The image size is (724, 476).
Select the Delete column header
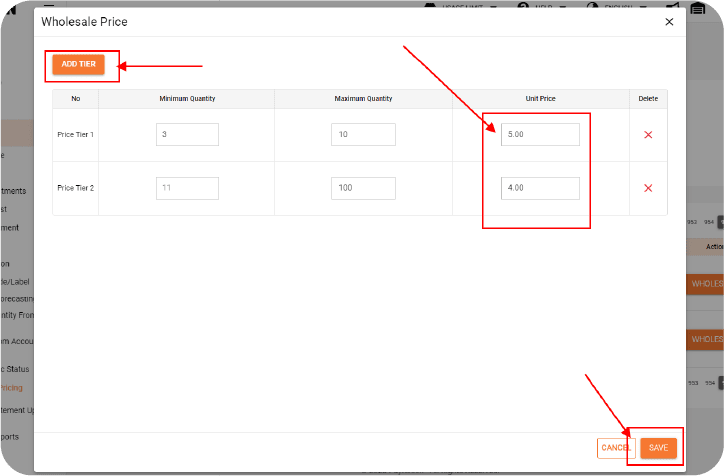tap(648, 99)
